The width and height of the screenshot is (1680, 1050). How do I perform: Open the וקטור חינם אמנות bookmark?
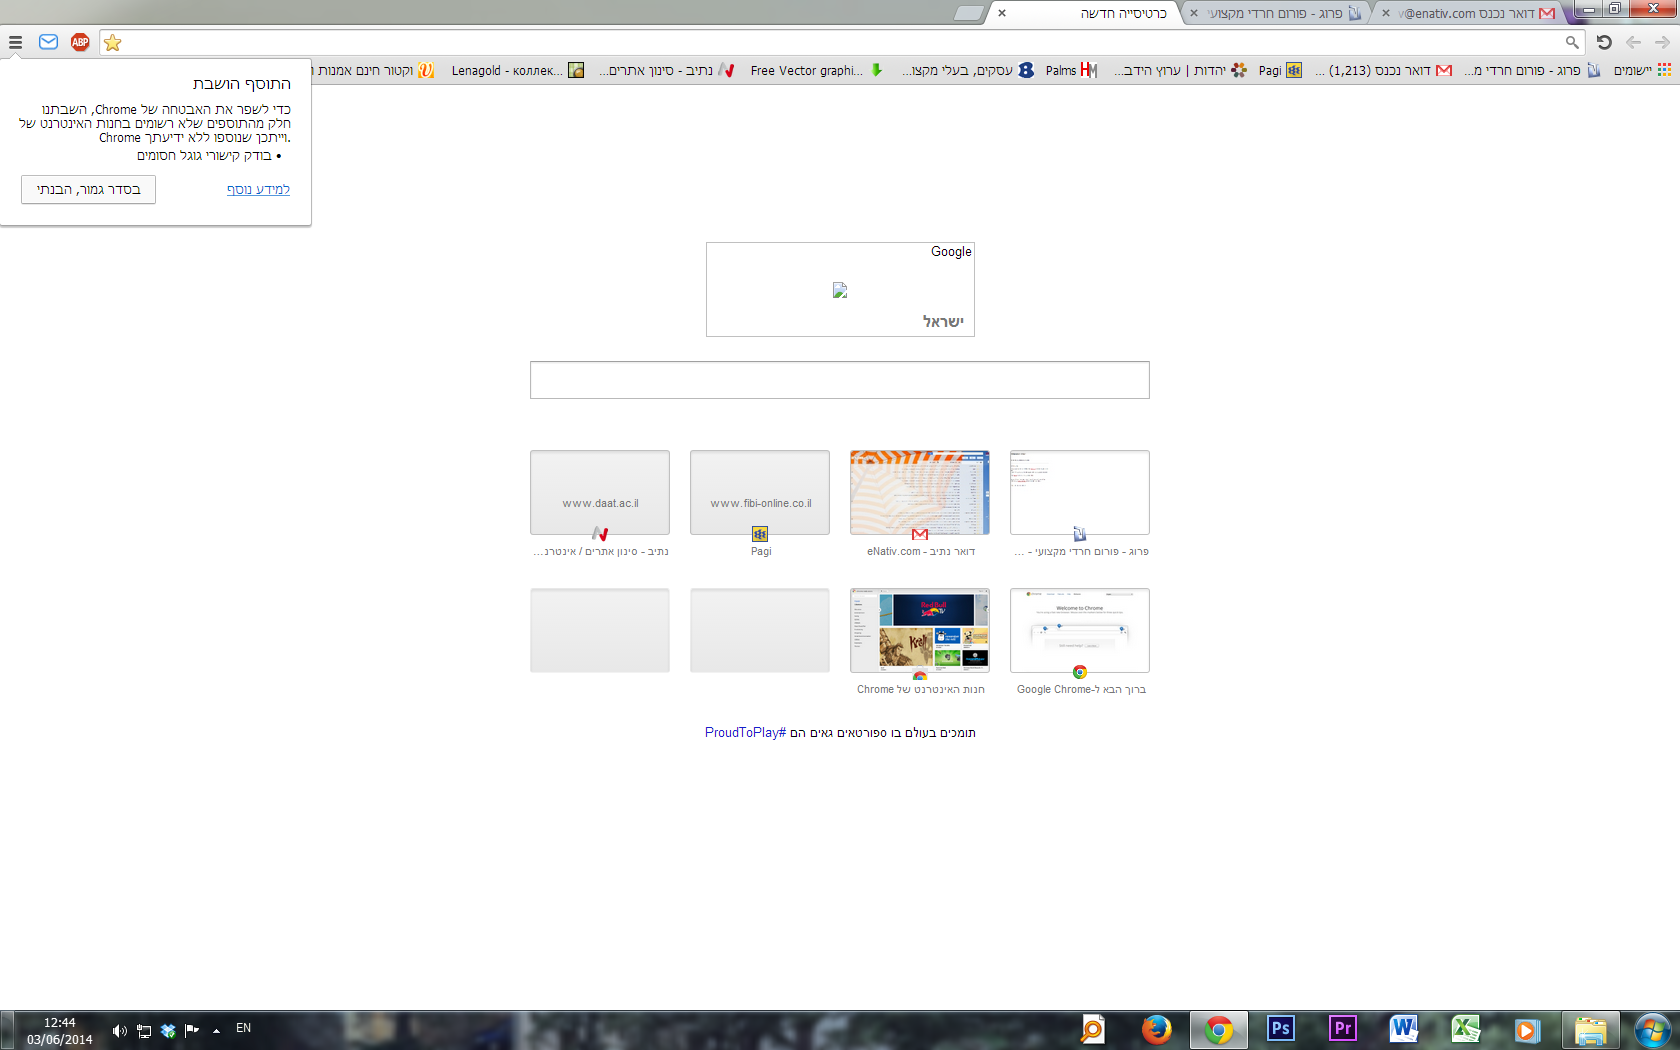373,70
